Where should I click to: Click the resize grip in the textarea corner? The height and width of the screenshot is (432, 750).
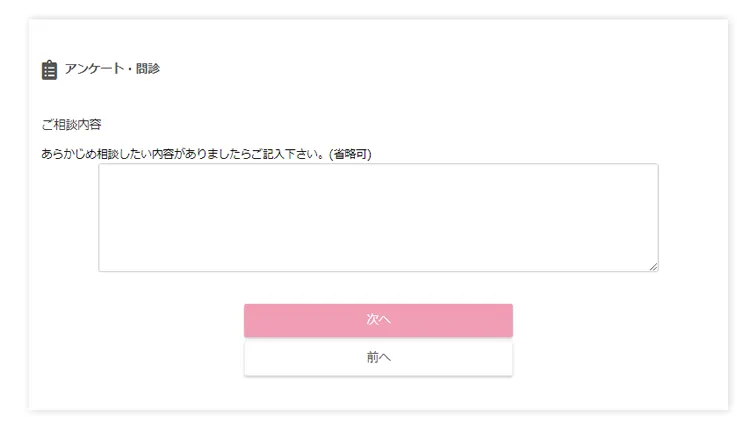click(653, 267)
